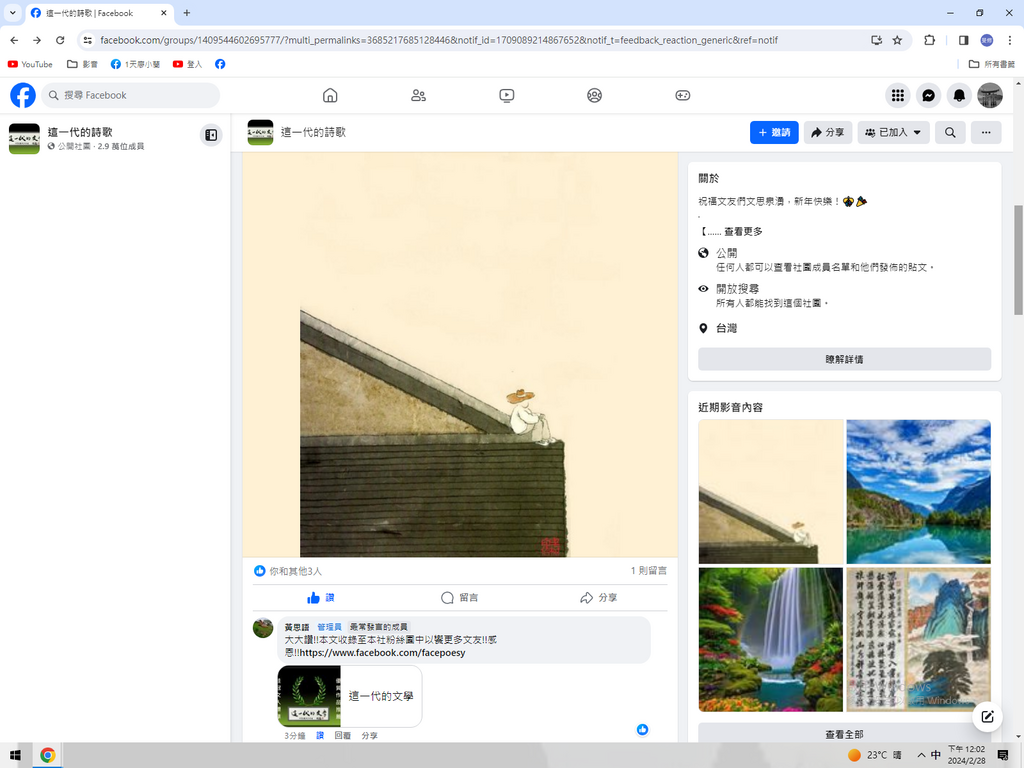This screenshot has width=1024, height=768.
Task: Click the 瞭解詳情 button
Action: pyautogui.click(x=844, y=359)
